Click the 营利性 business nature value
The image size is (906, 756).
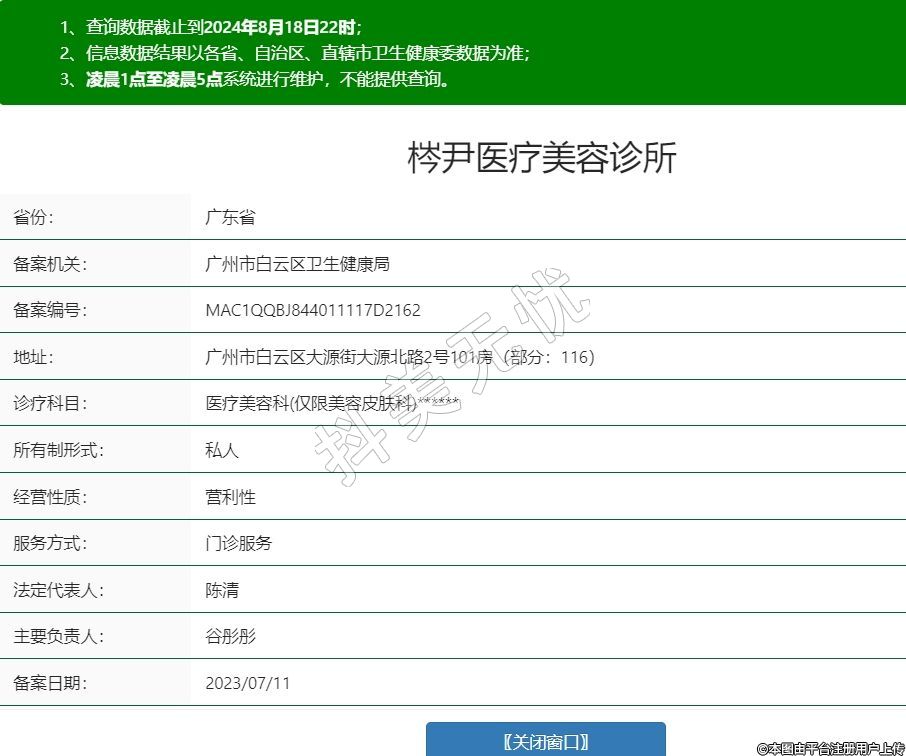(230, 497)
